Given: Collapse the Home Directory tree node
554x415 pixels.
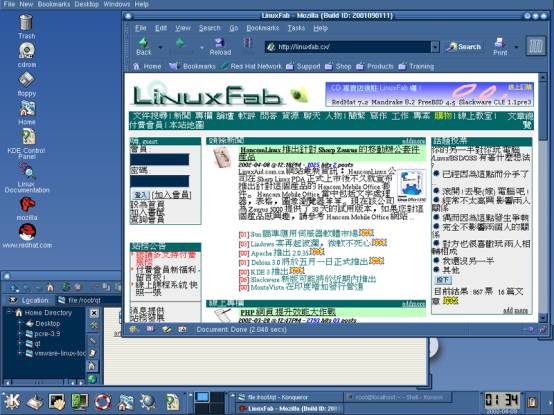Looking at the screenshot, I should (x=9, y=312).
